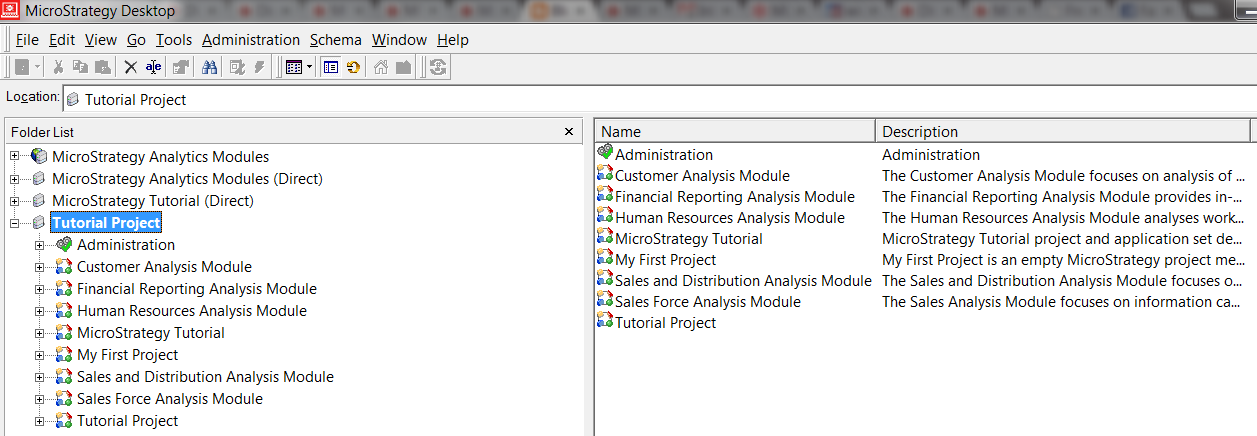The height and width of the screenshot is (436, 1257).
Task: Click the Location bar project icon
Action: tap(73, 99)
